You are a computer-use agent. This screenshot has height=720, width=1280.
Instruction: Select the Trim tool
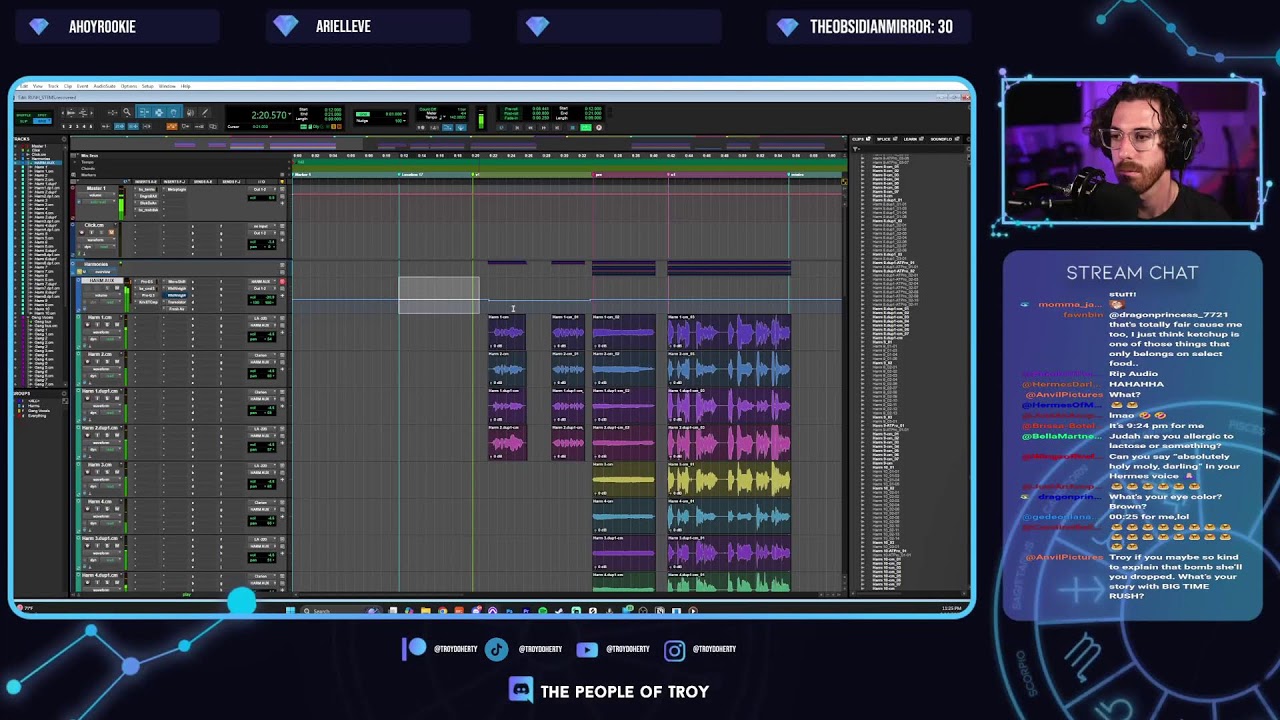(x=144, y=113)
